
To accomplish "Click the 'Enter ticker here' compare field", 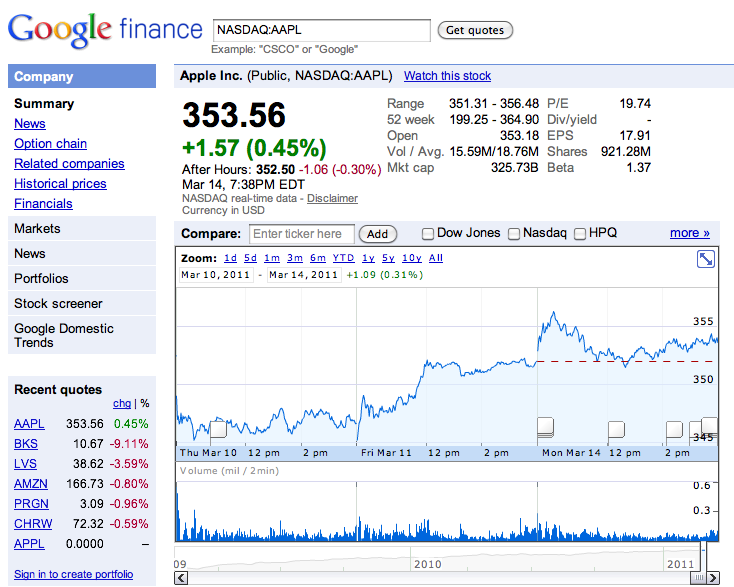I will [x=301, y=234].
